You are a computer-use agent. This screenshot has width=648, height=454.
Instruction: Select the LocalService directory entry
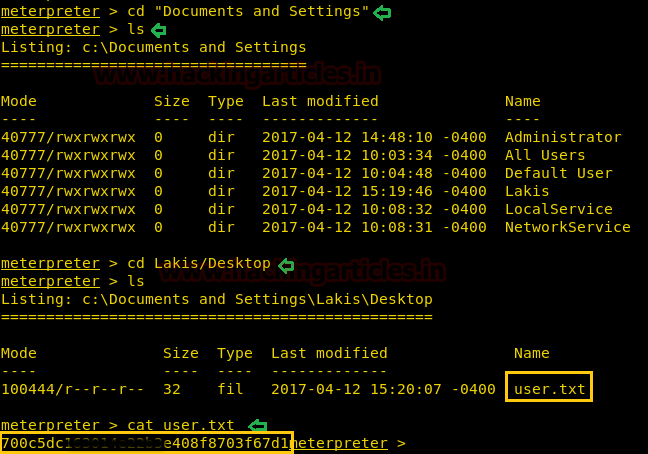558,209
